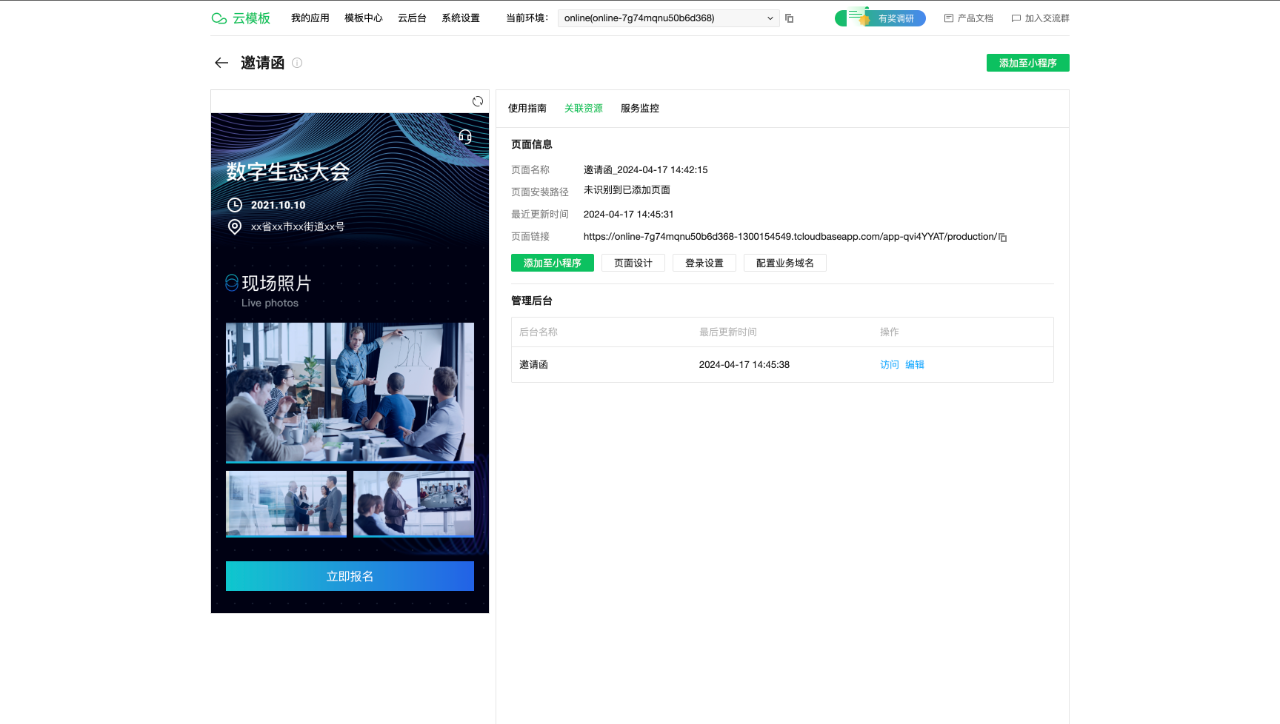Click the 2024-04-17 14:45:38 table cell

[744, 365]
